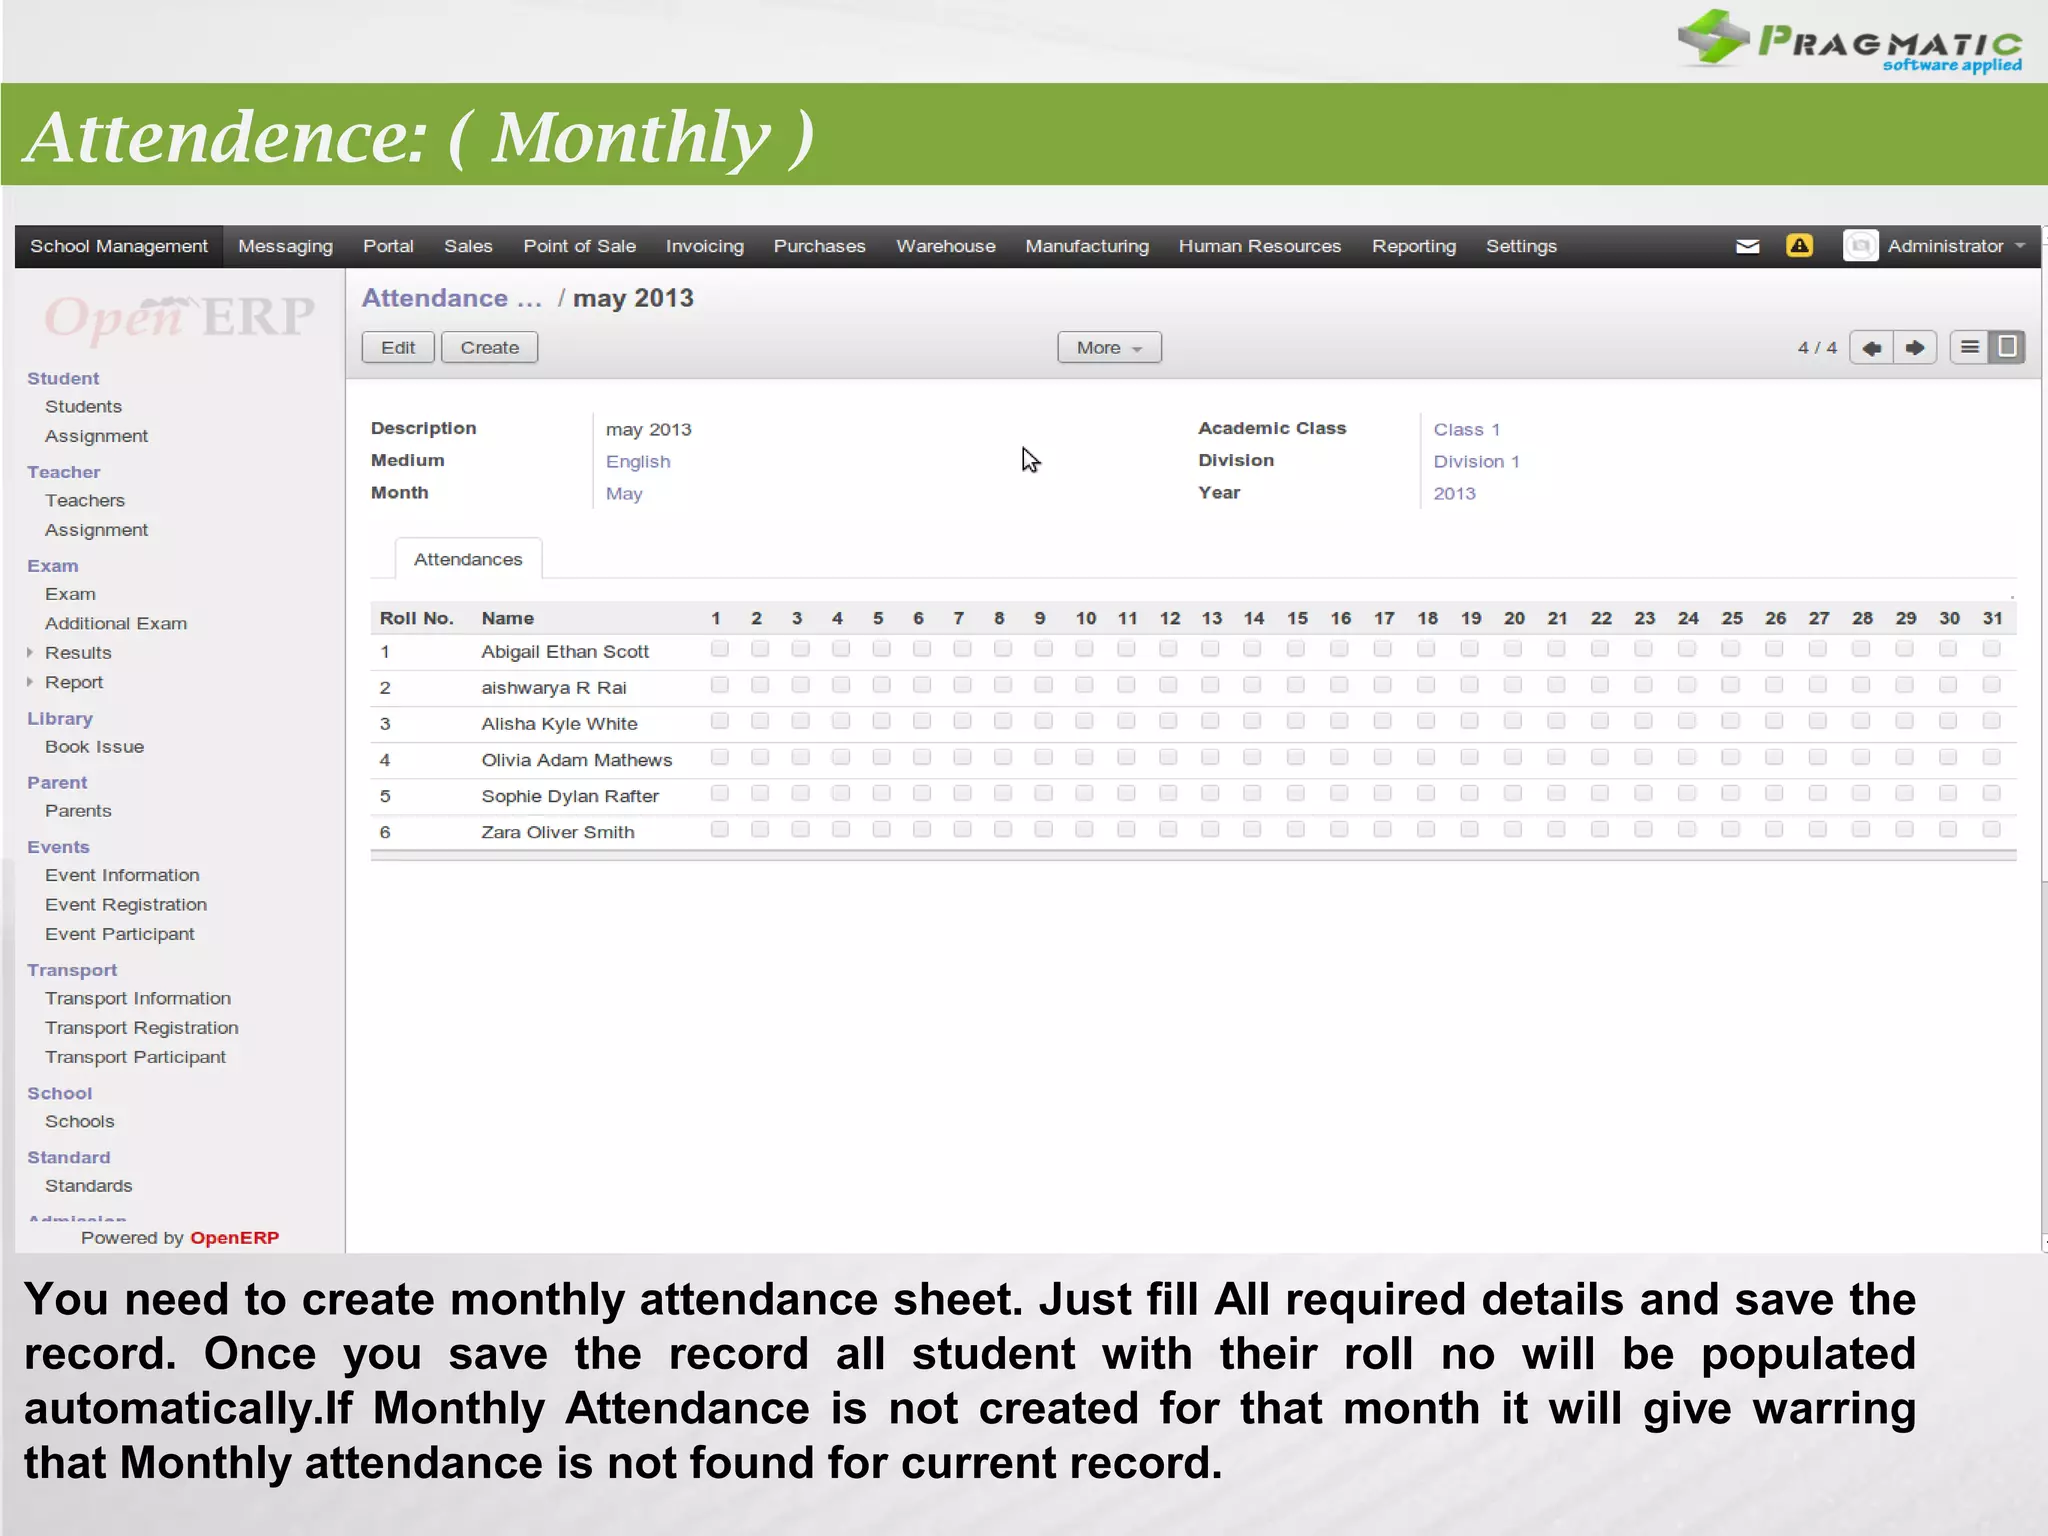Select the Attendances tab
This screenshot has width=2048, height=1536.
pos(468,559)
